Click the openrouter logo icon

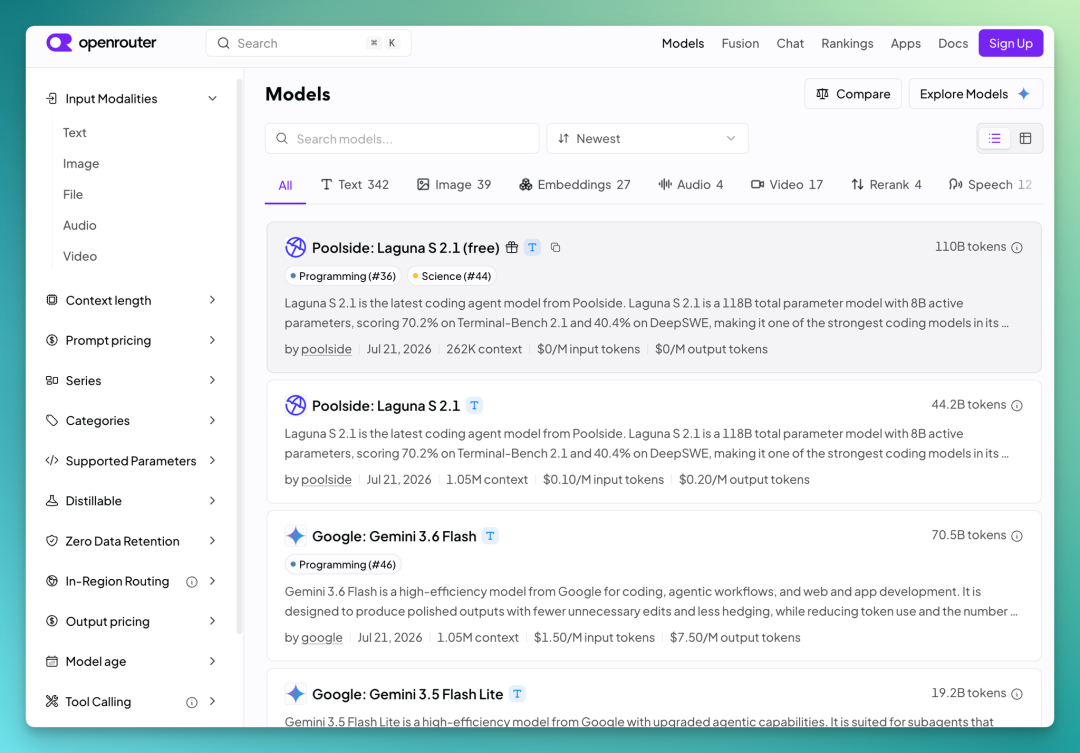59,43
